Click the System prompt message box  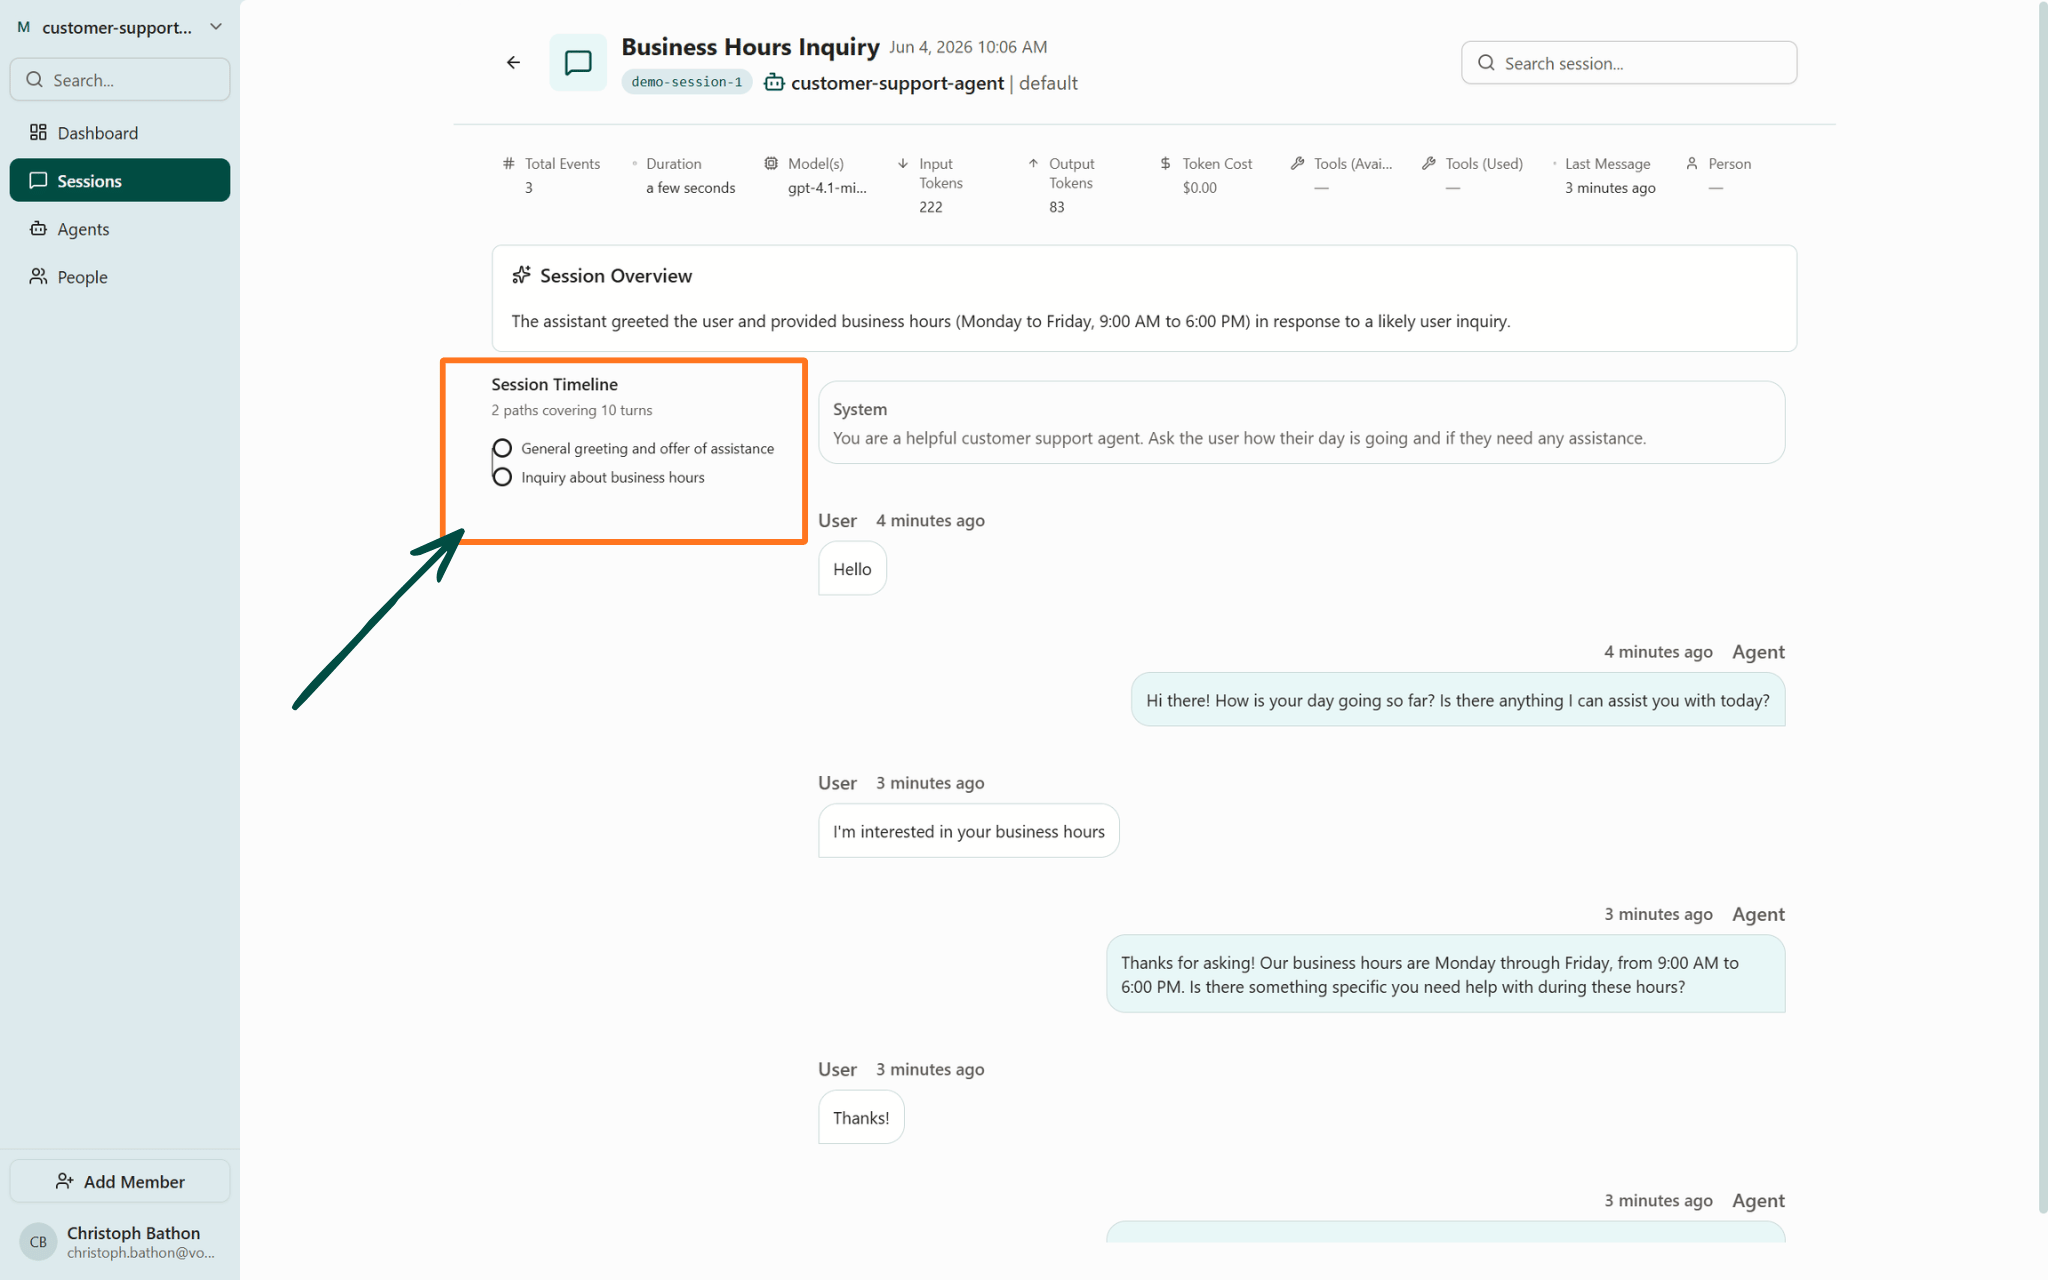(x=1301, y=422)
